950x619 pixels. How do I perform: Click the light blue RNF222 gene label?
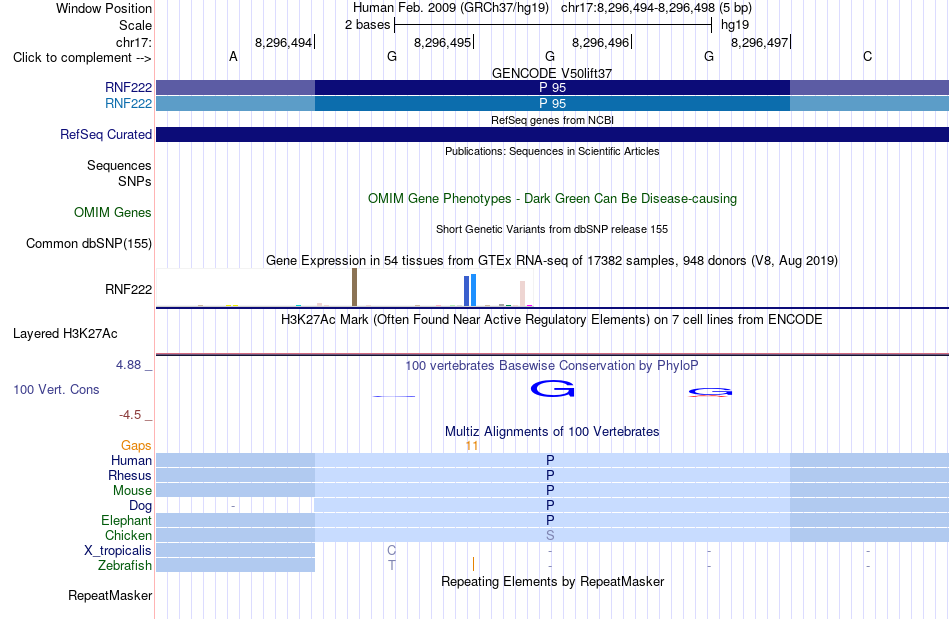point(128,104)
